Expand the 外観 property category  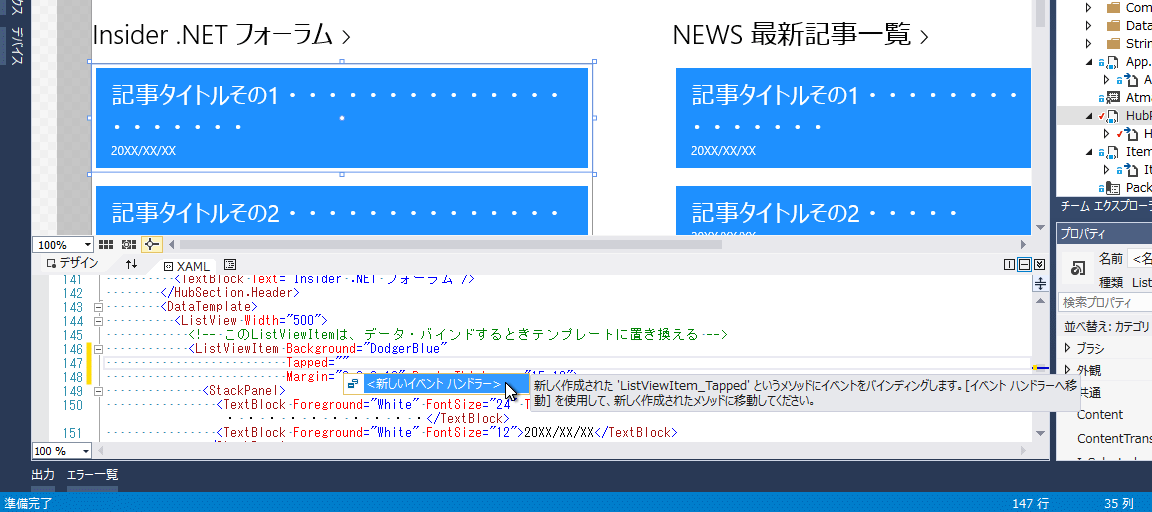point(1068,371)
